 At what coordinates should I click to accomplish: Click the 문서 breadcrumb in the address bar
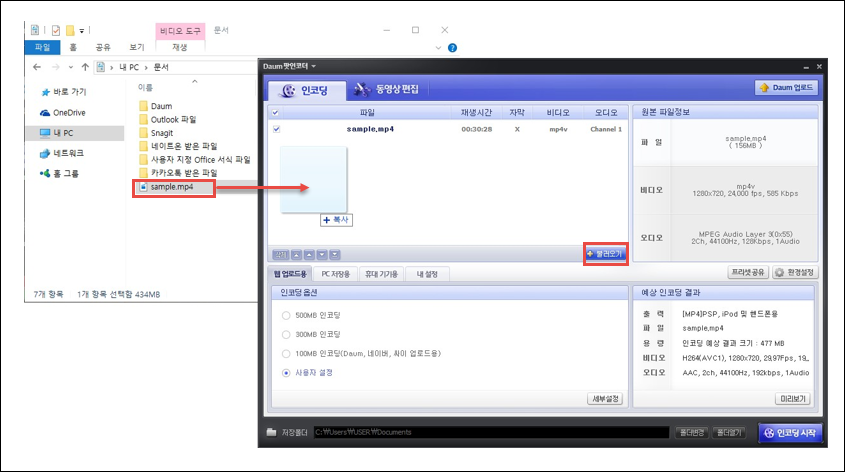click(x=161, y=67)
